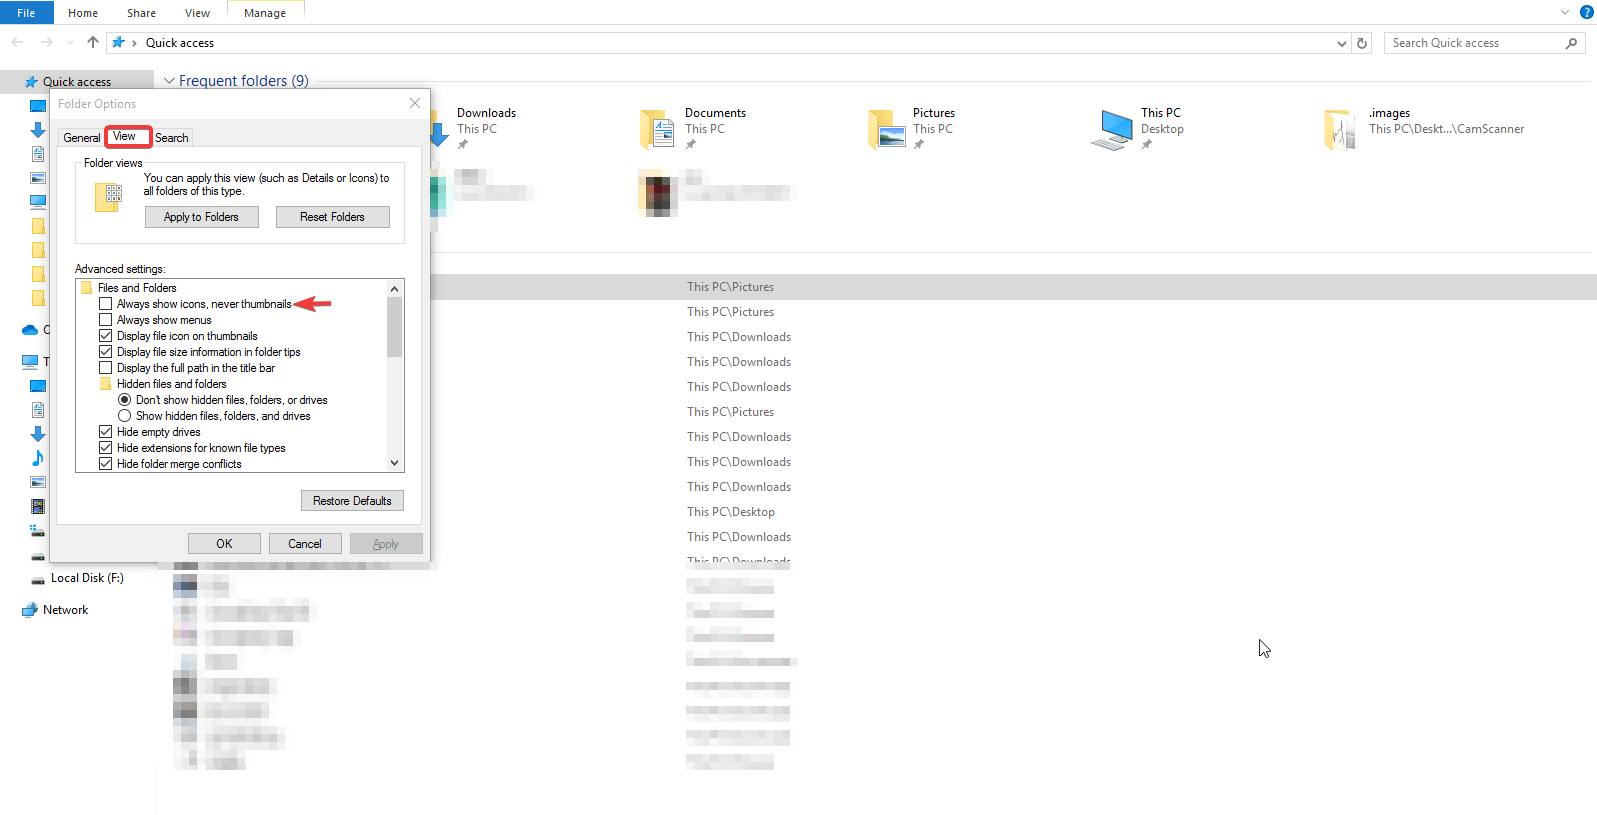Open the Documents folder icon
This screenshot has width=1597, height=815.
coord(657,130)
